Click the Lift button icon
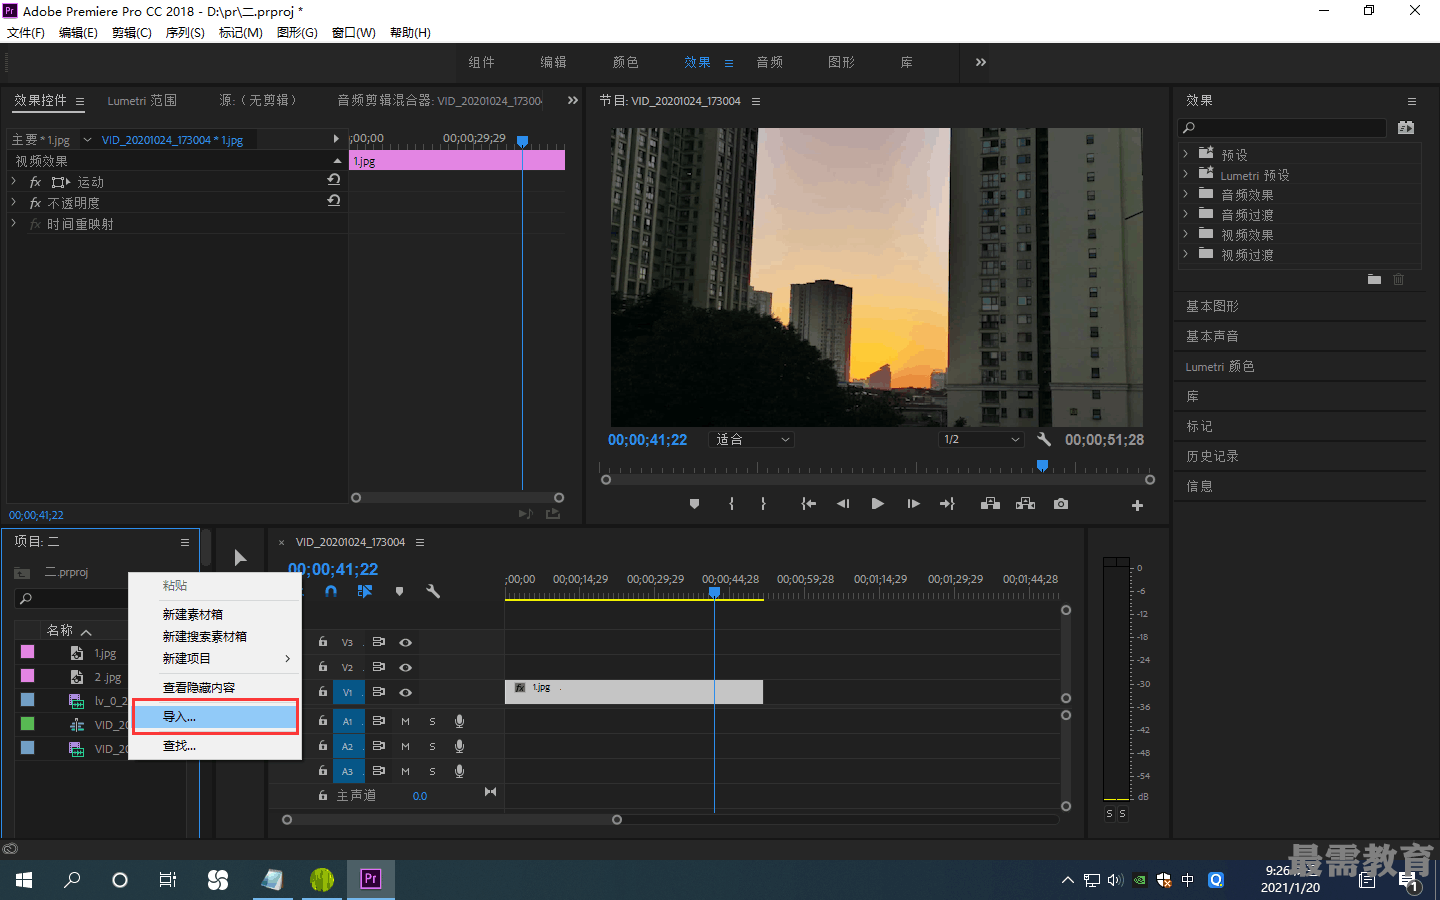The height and width of the screenshot is (900, 1440). click(x=990, y=504)
